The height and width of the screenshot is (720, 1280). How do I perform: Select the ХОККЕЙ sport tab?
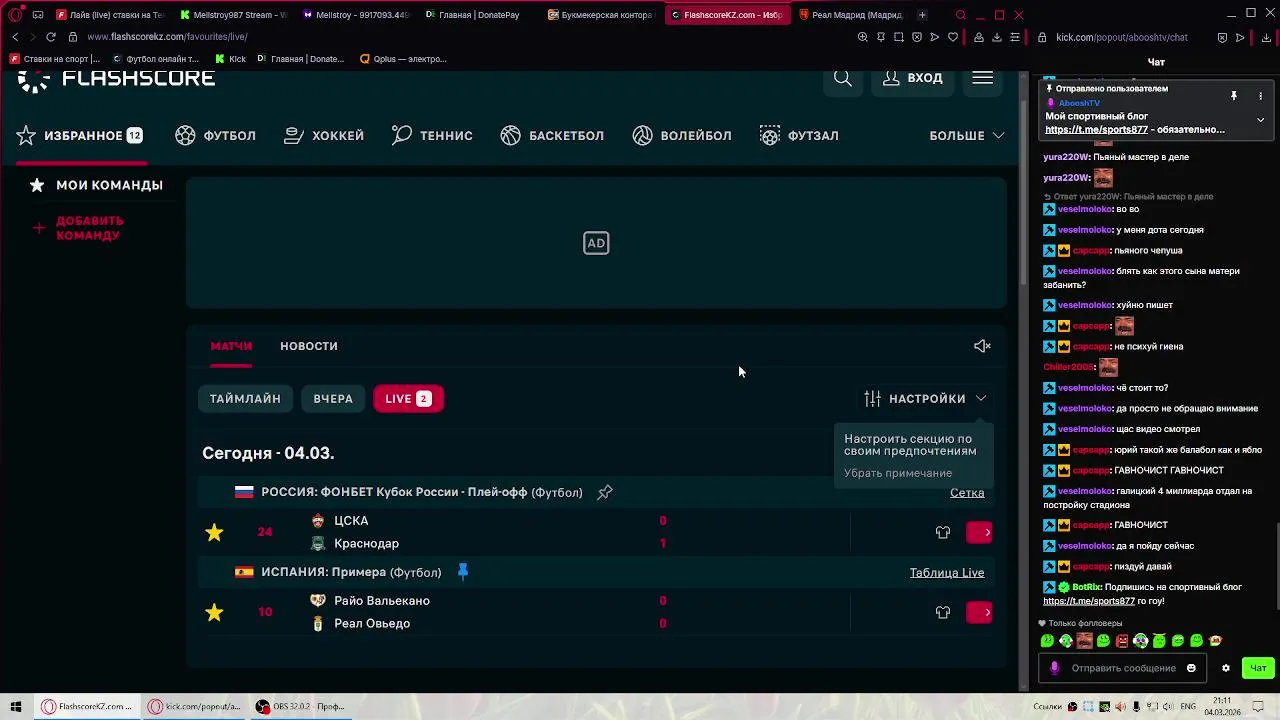324,135
